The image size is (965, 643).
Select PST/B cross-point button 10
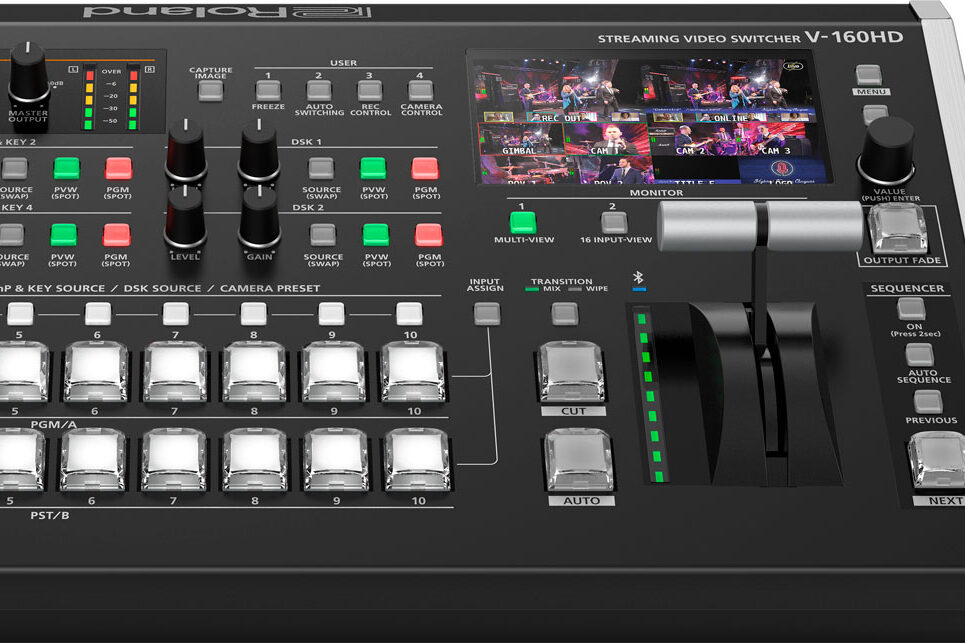tap(417, 460)
